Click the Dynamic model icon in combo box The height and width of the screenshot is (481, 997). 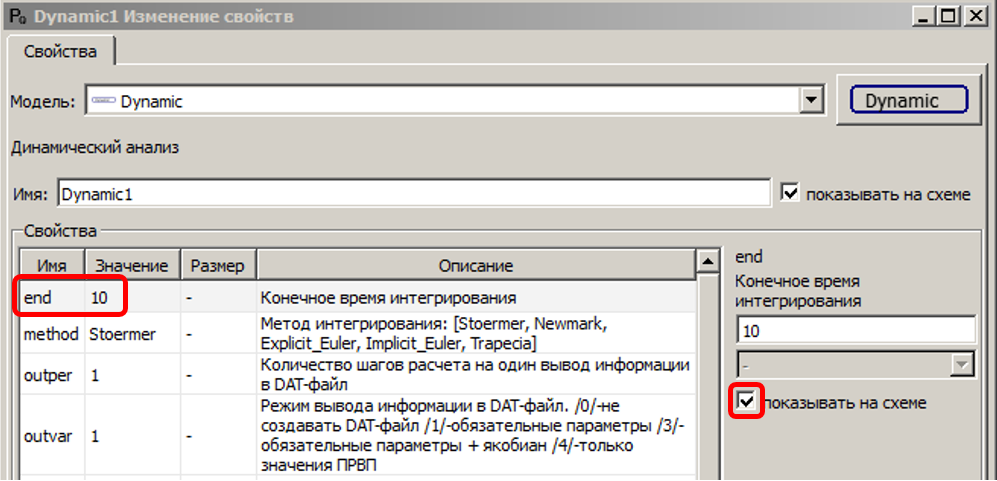[x=102, y=101]
